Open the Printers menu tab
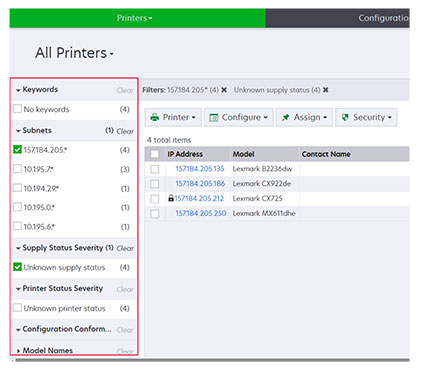The height and width of the screenshot is (373, 422). pos(134,18)
